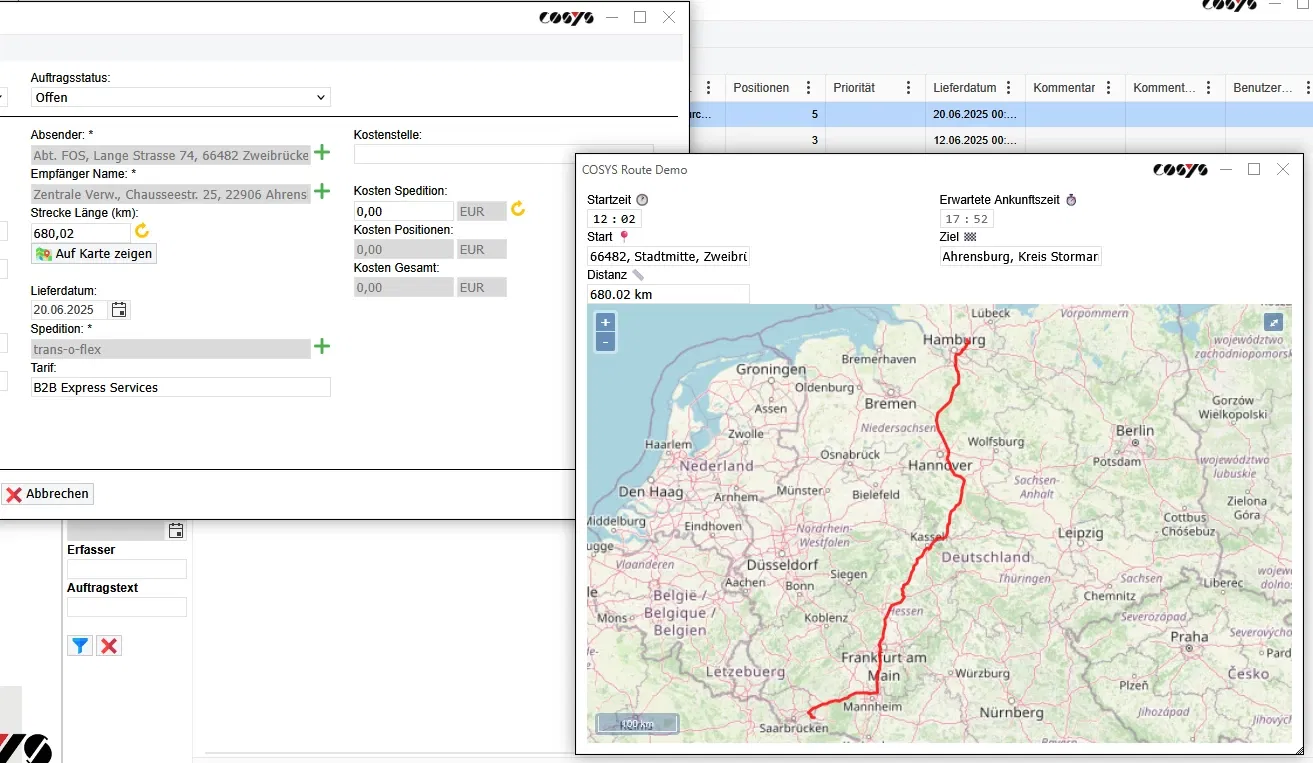This screenshot has width=1313, height=763.
Task: Click the Kostenstelle input field
Action: (503, 154)
